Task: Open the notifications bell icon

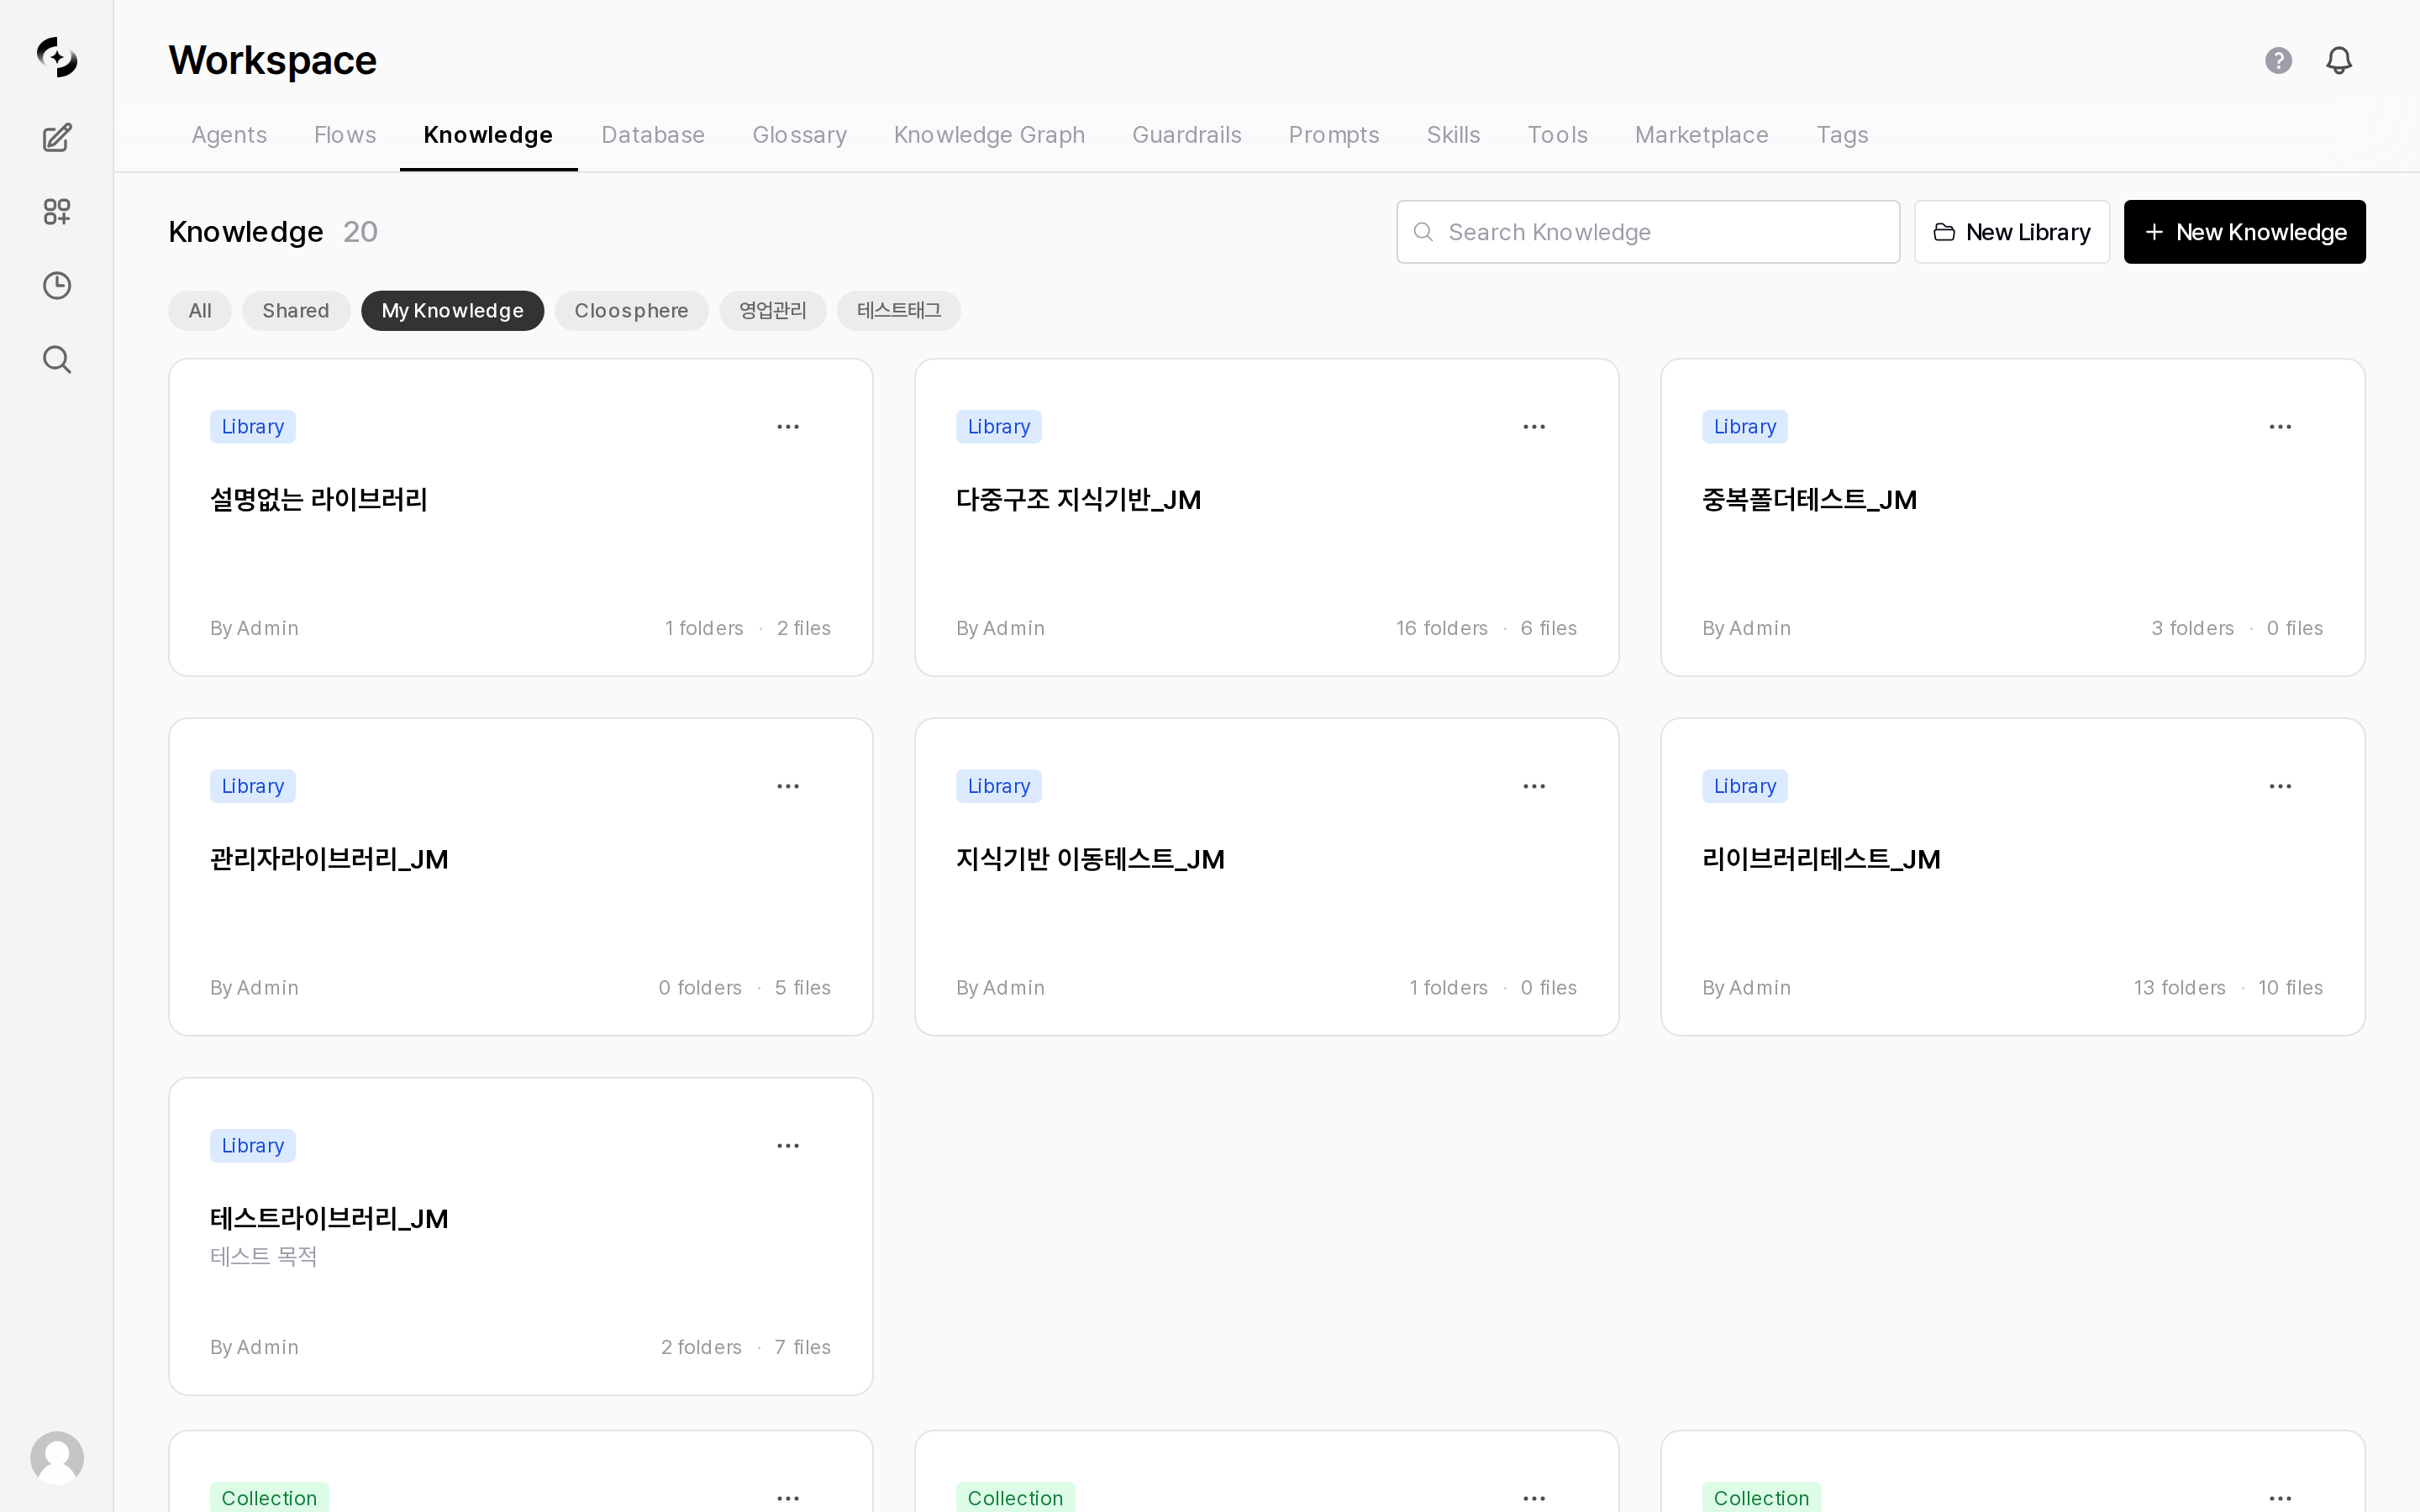Action: point(2339,60)
